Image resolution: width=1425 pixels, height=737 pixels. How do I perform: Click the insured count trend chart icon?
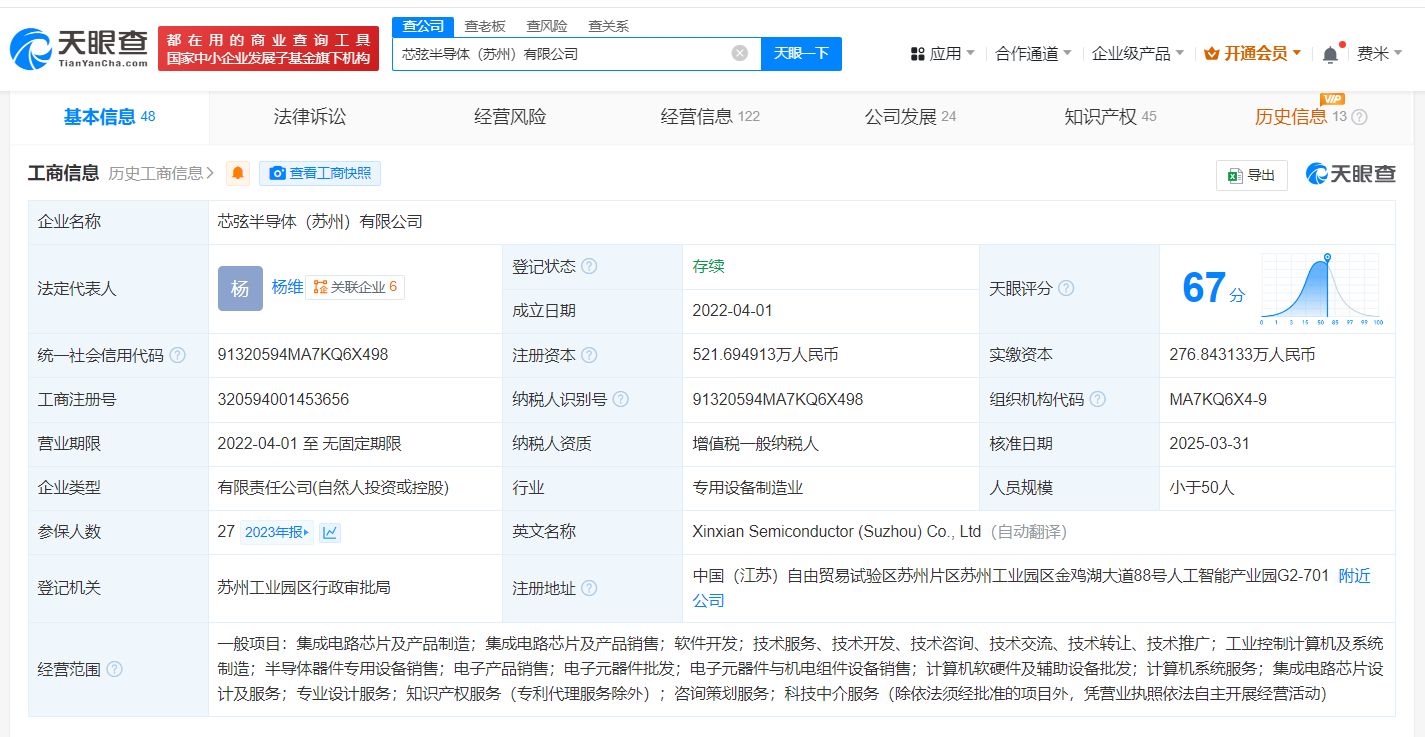[330, 532]
